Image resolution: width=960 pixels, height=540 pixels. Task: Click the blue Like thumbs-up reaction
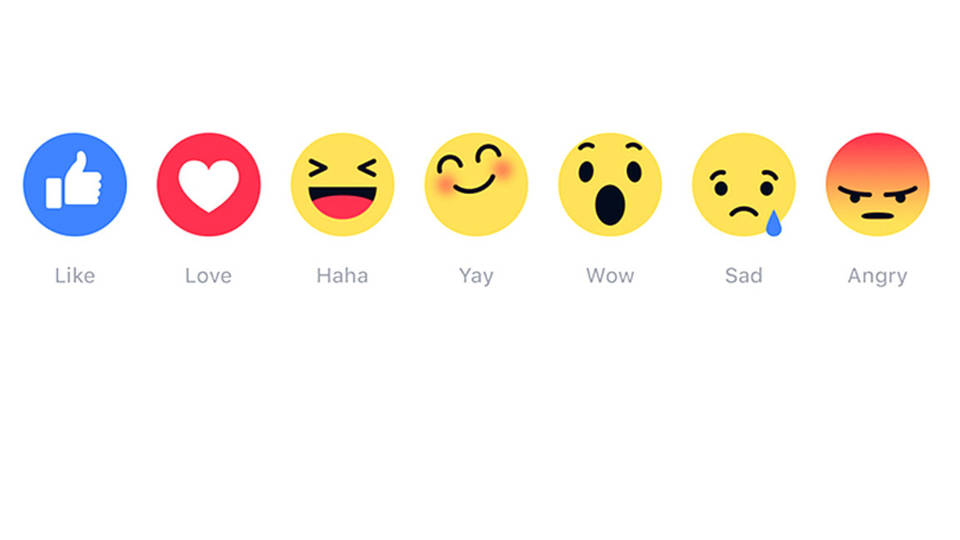pos(75,184)
